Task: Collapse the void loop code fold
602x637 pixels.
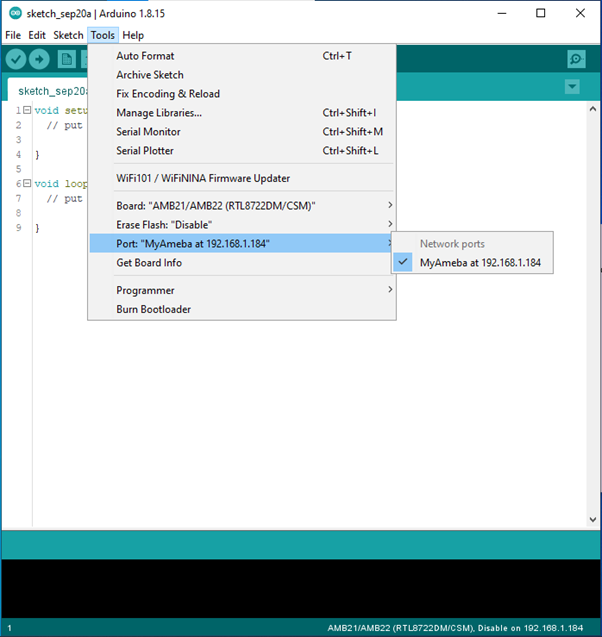Action: [x=27, y=183]
